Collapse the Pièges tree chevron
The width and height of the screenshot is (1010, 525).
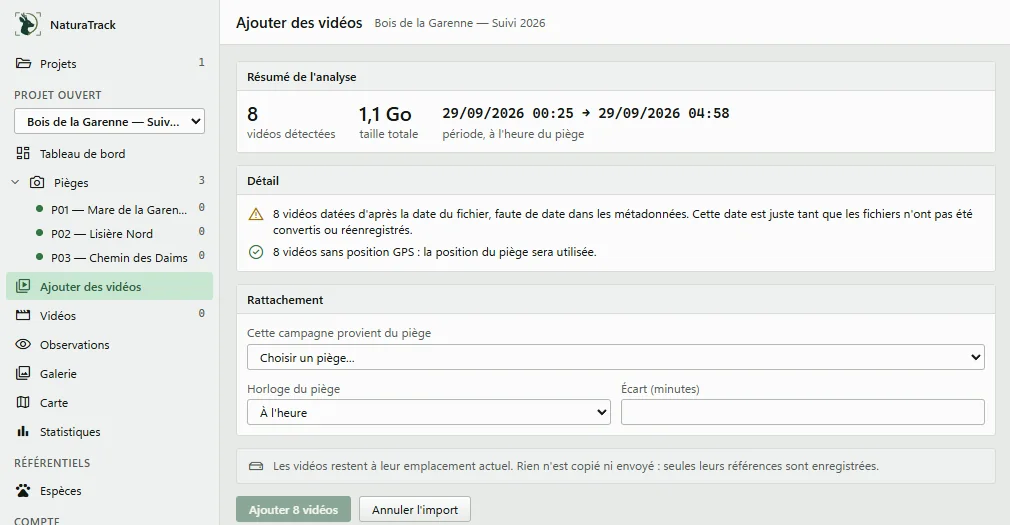[15, 182]
